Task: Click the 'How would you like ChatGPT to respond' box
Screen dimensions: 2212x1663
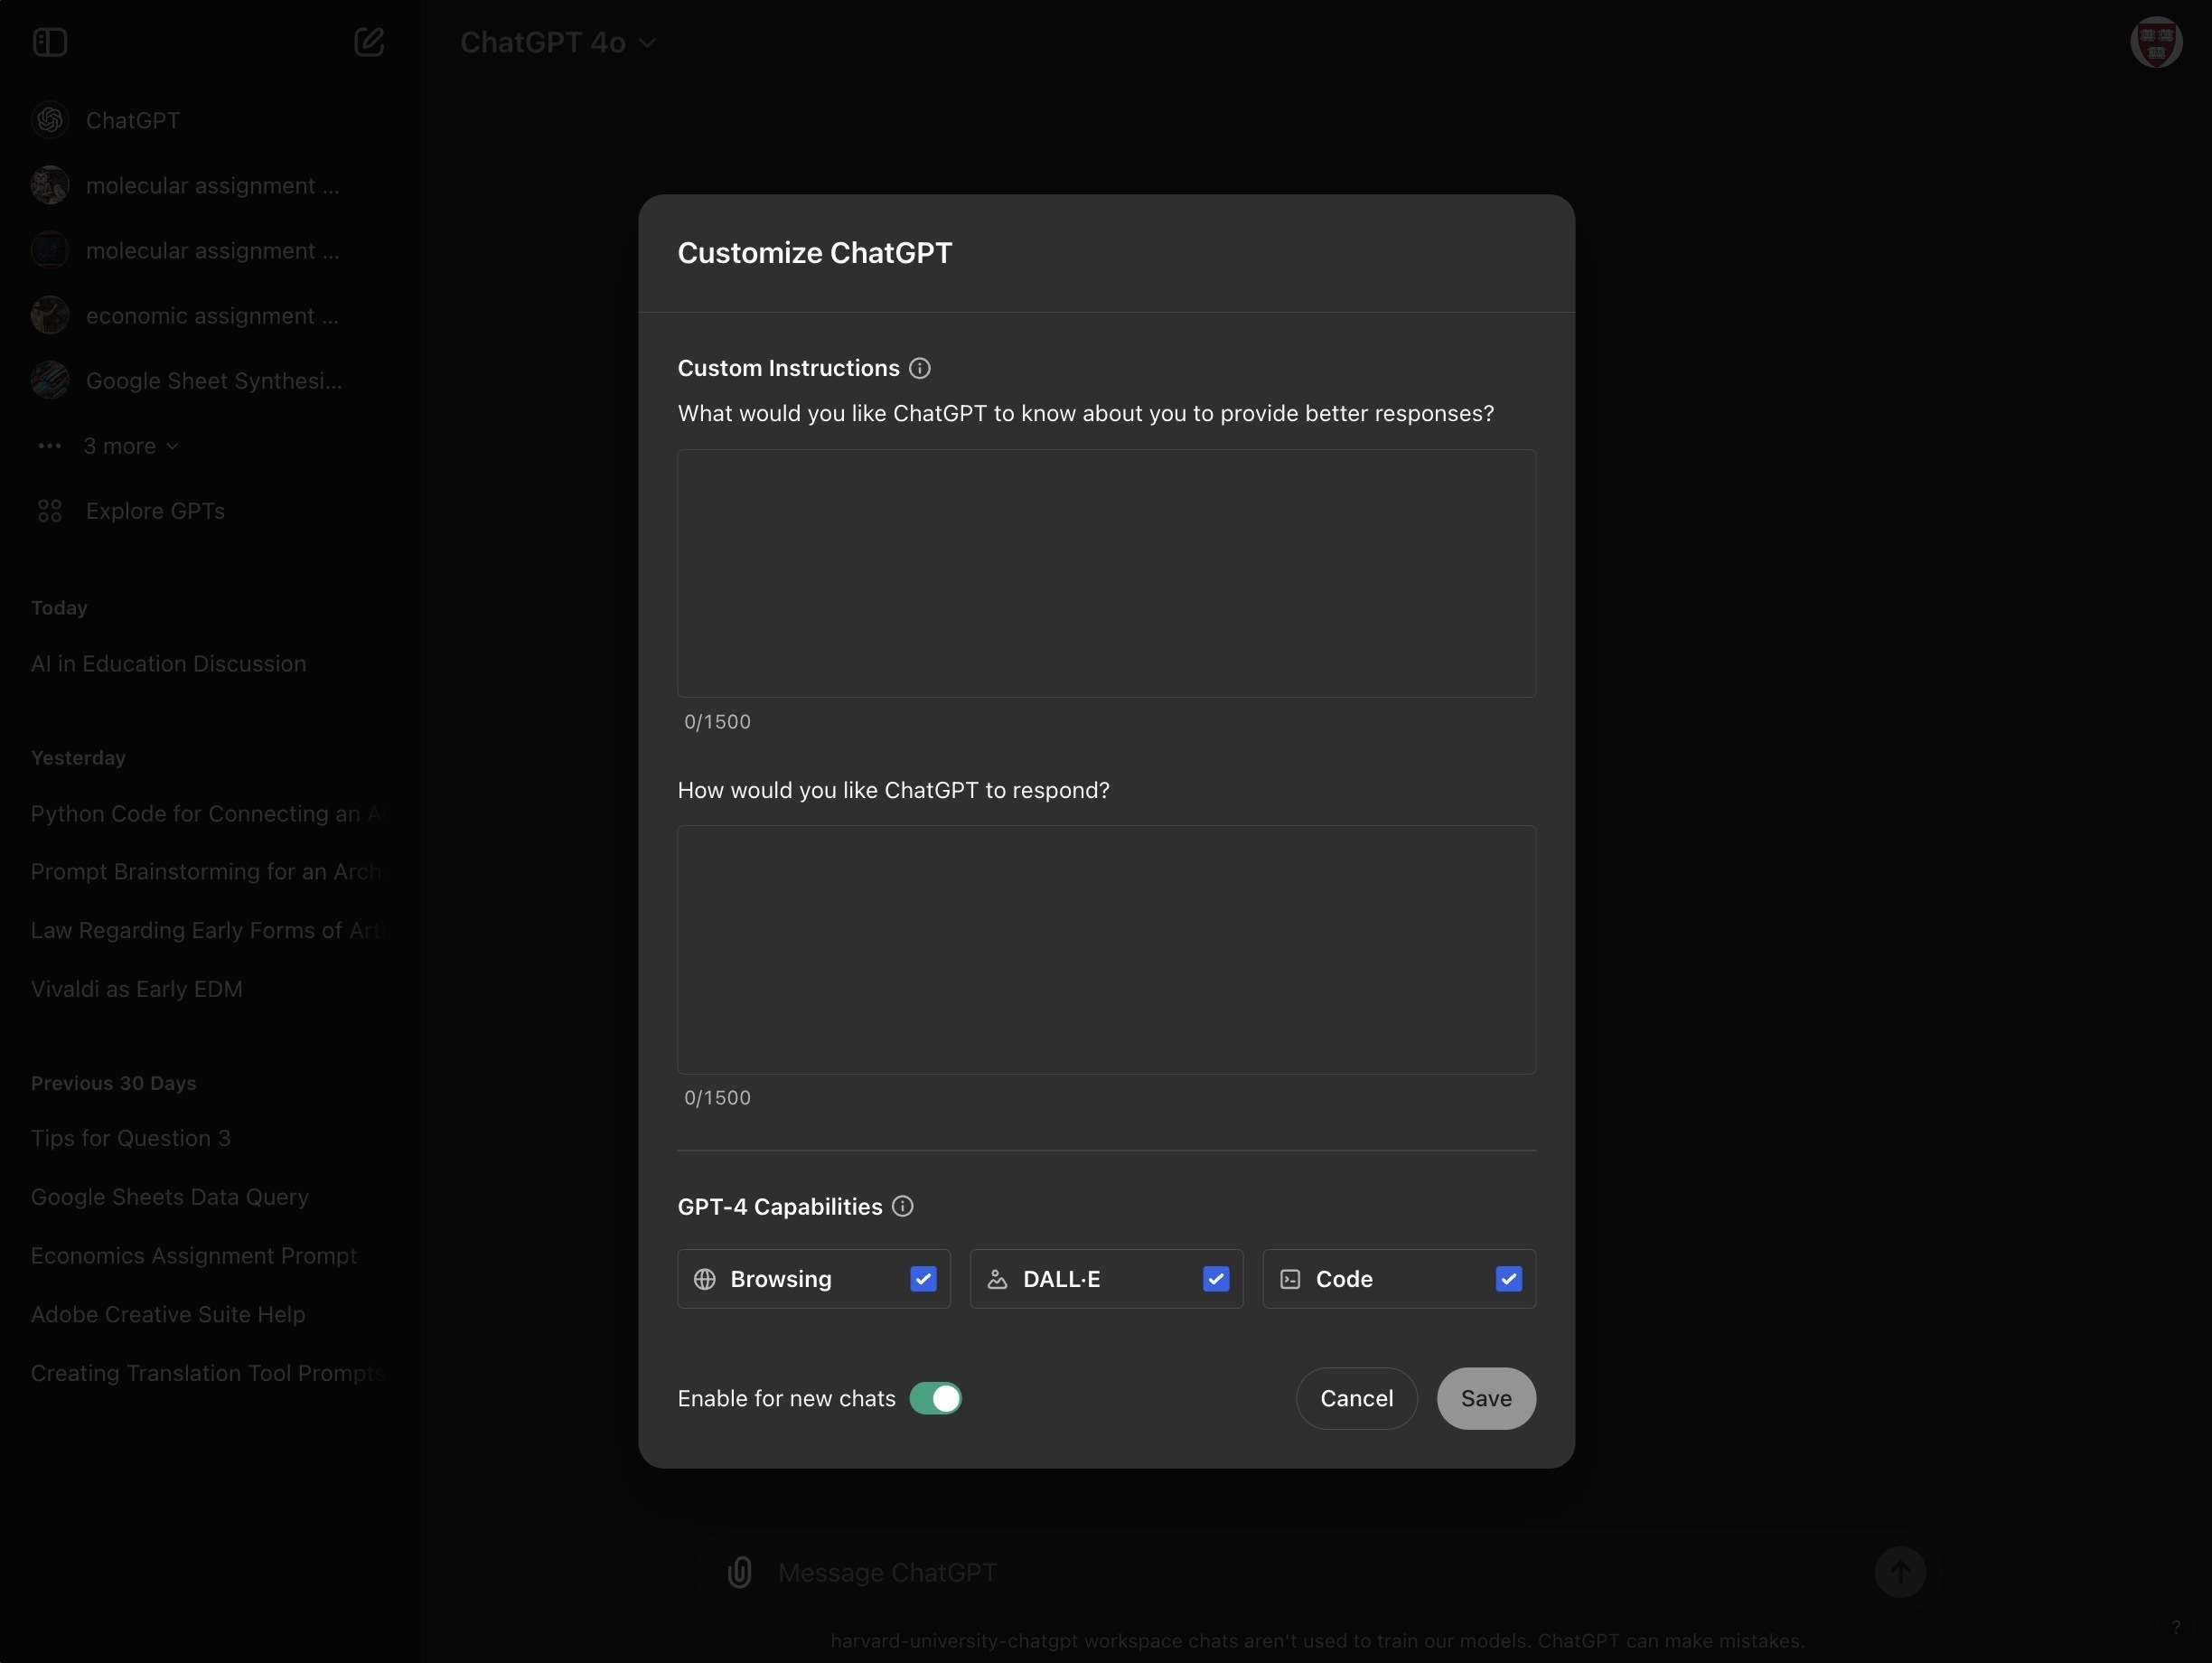Action: [1106, 949]
